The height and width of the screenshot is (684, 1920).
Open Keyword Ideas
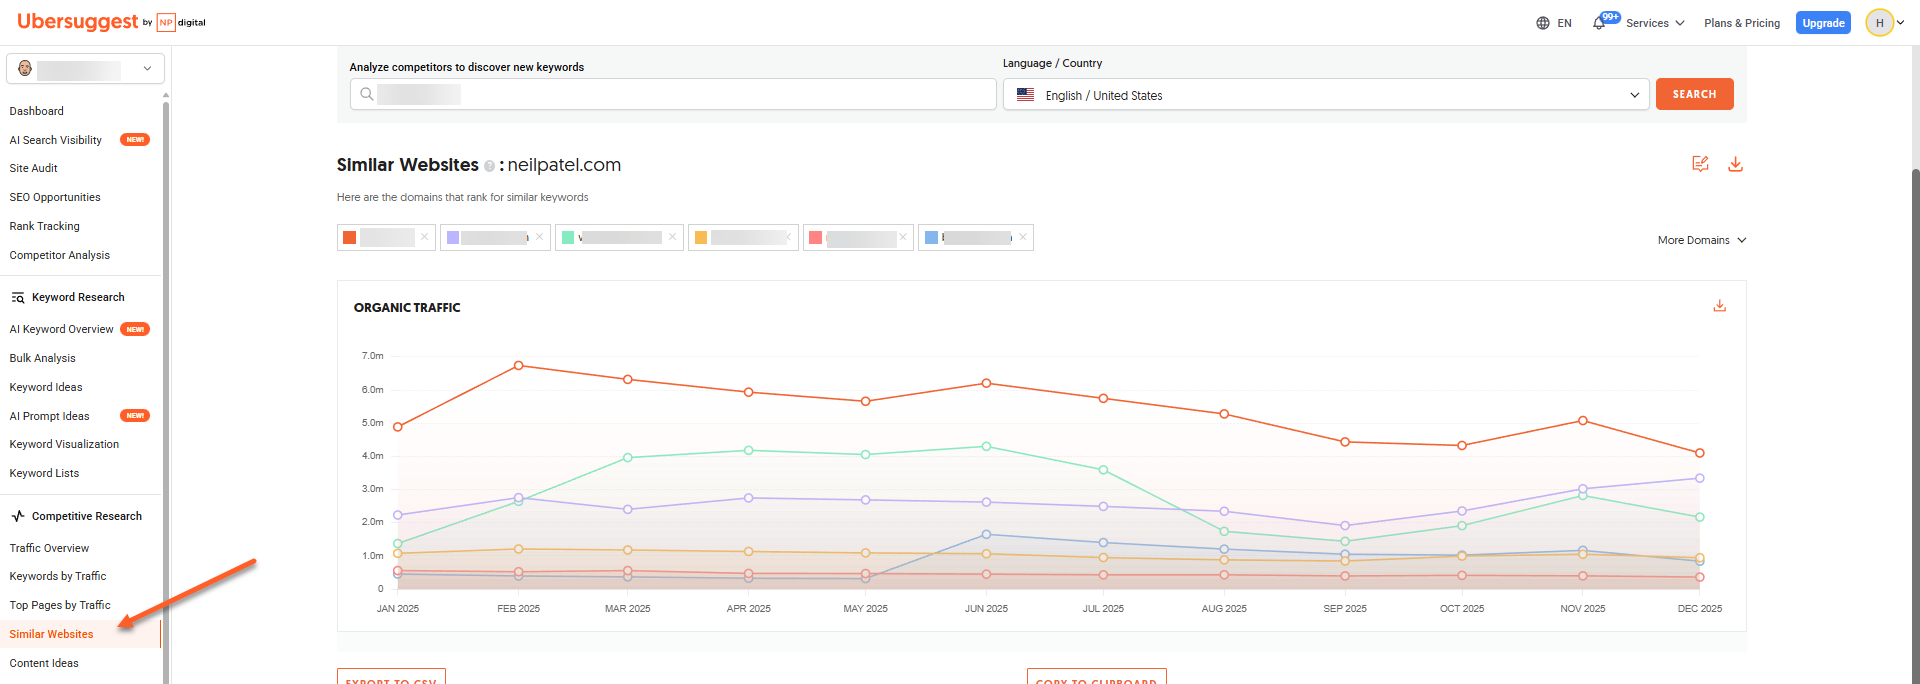click(46, 387)
